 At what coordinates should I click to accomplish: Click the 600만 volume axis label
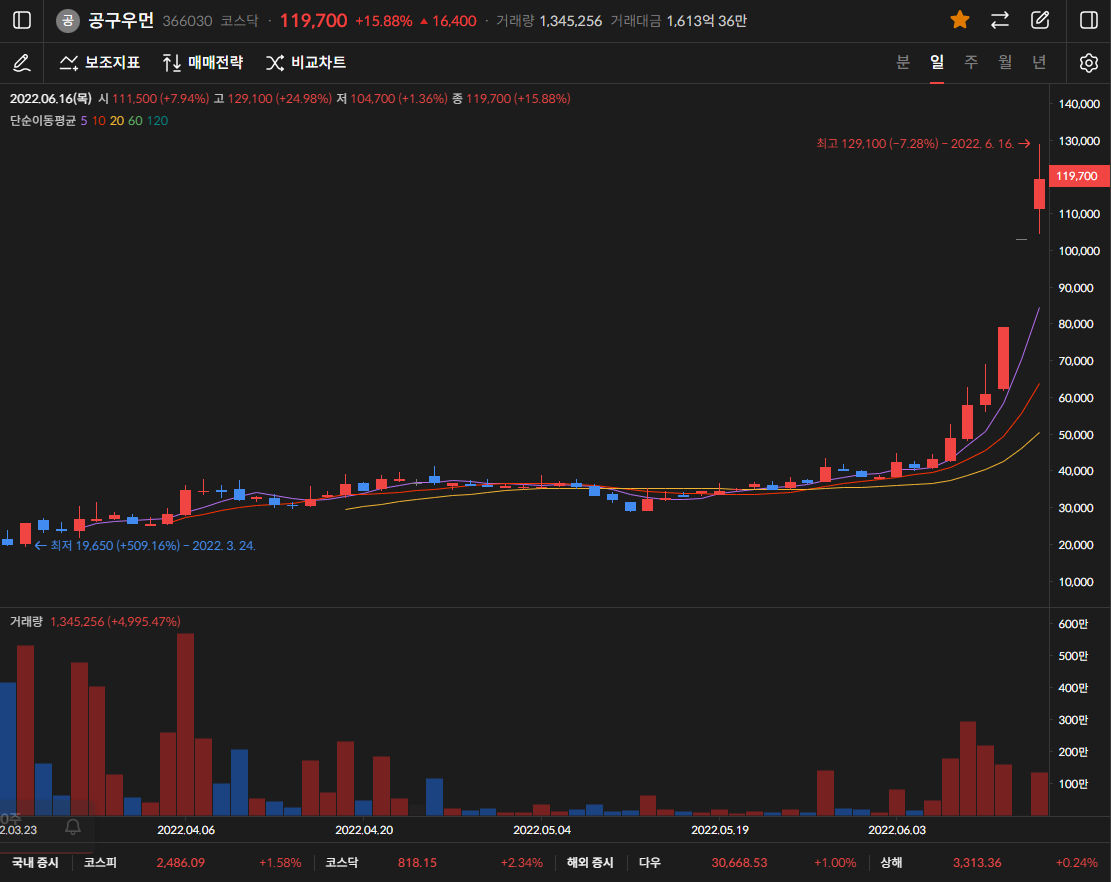point(1073,624)
